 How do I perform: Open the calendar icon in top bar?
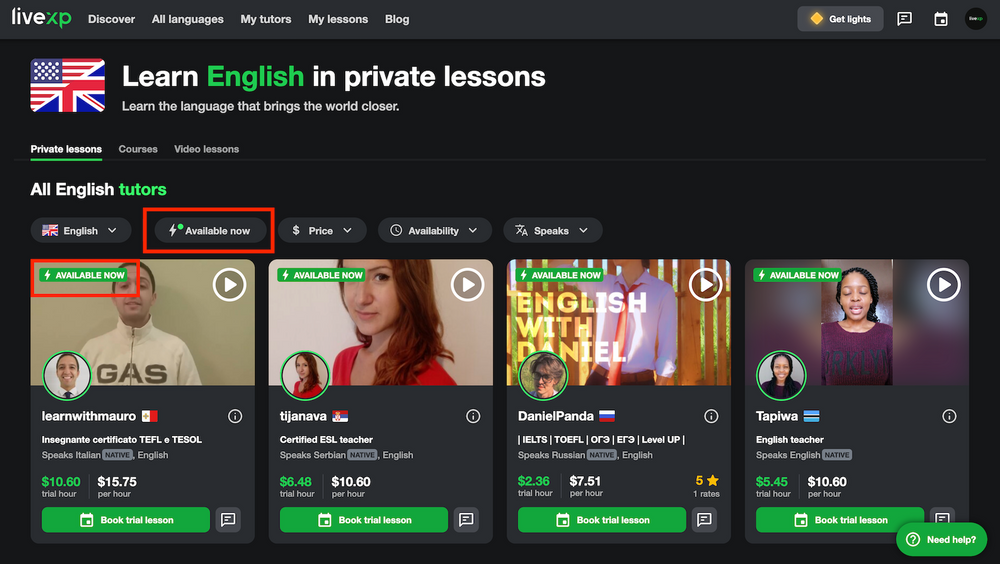[940, 19]
